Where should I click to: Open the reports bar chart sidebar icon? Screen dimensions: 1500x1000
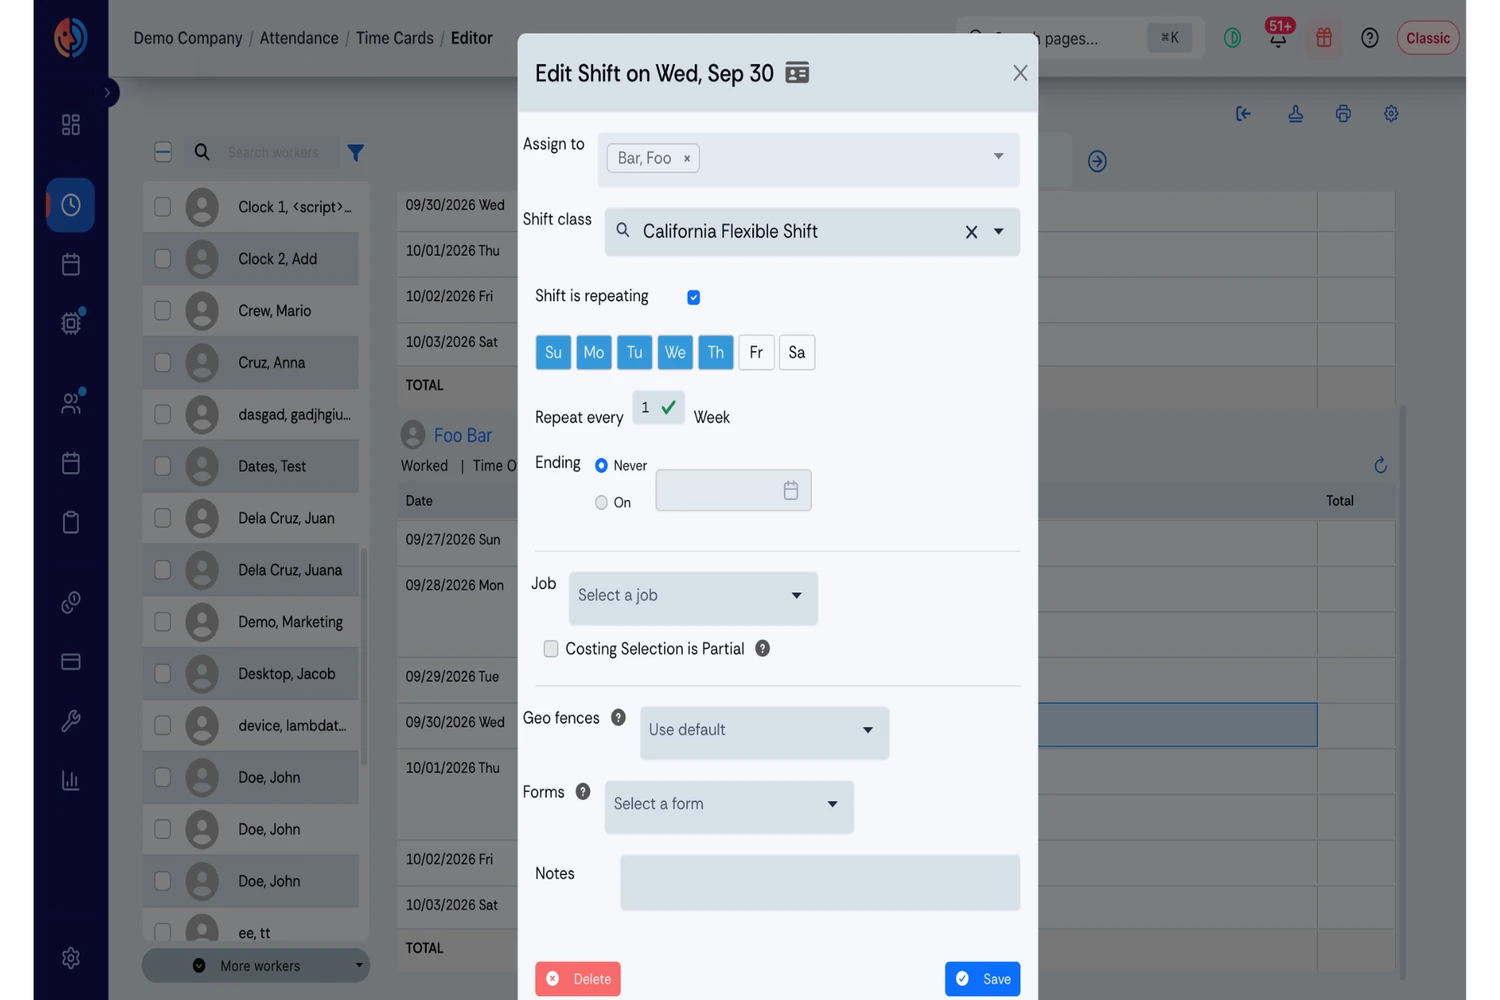71,780
